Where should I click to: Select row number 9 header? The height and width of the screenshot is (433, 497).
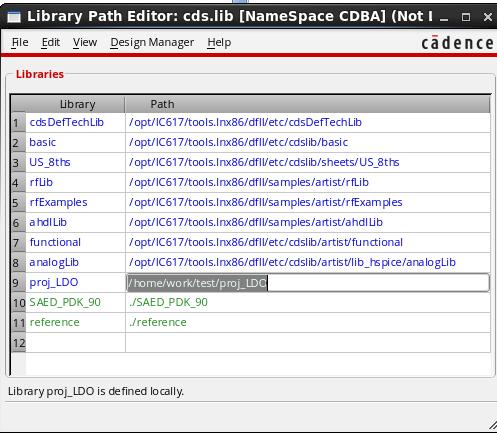(18, 283)
